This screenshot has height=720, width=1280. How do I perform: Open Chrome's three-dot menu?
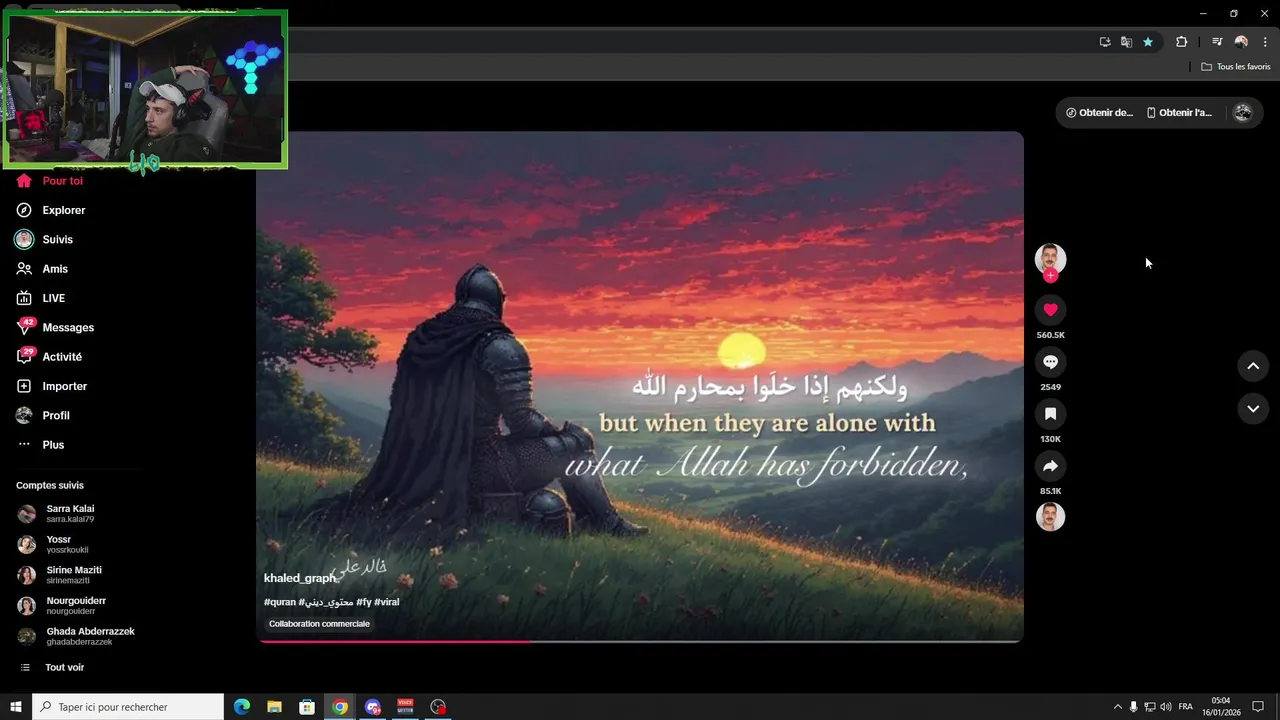tap(1265, 42)
